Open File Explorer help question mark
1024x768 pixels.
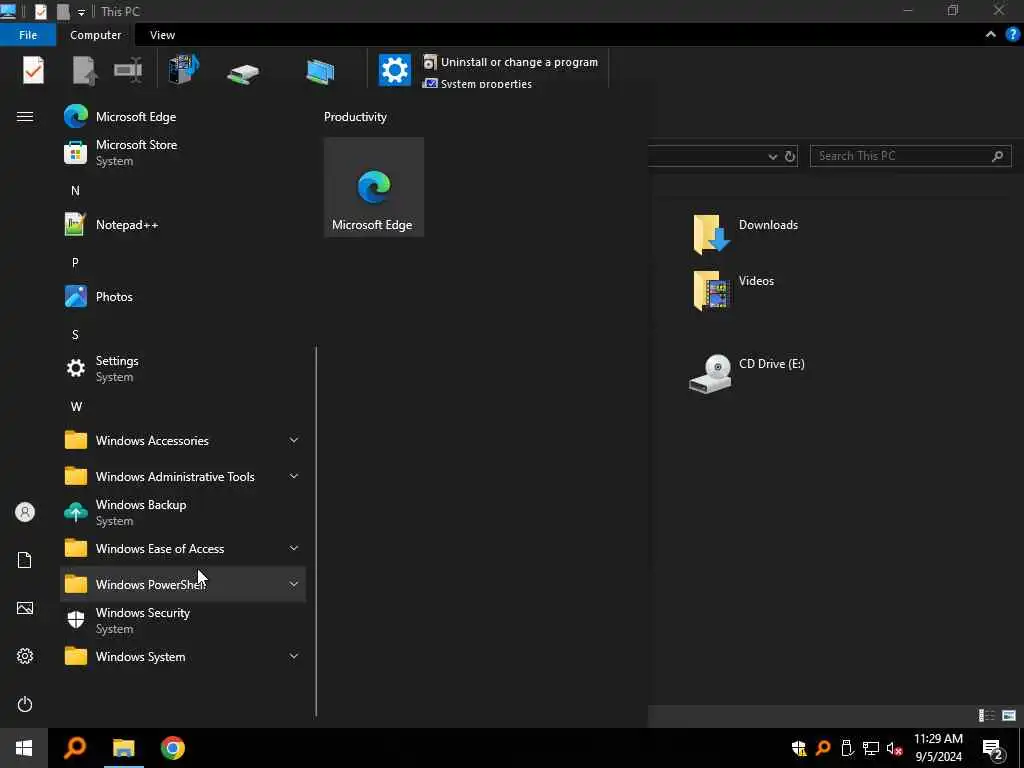[x=1013, y=35]
